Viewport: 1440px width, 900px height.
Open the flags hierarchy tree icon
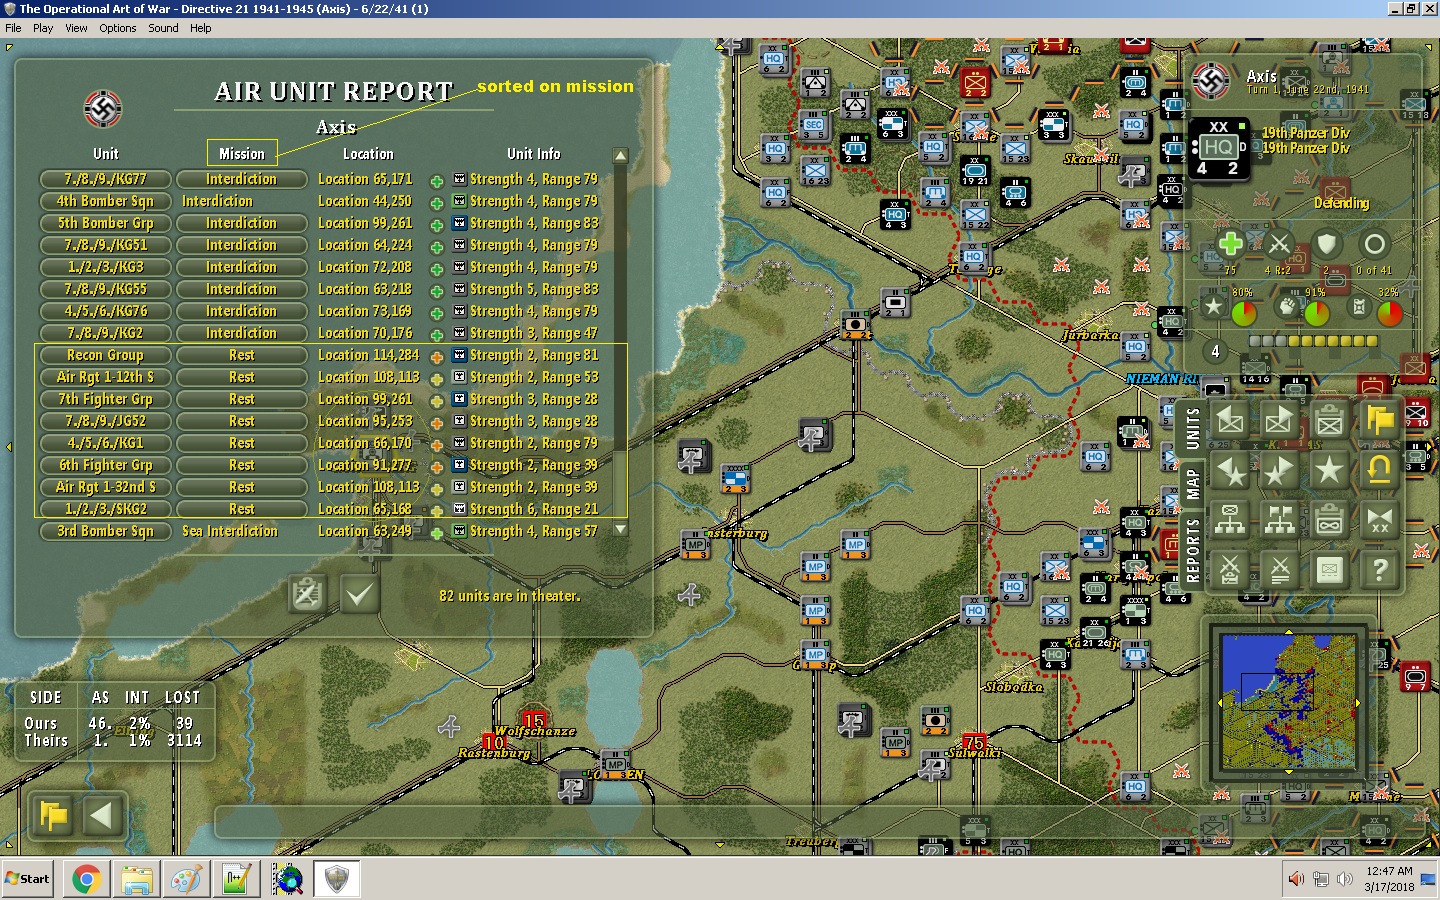click(x=1279, y=520)
